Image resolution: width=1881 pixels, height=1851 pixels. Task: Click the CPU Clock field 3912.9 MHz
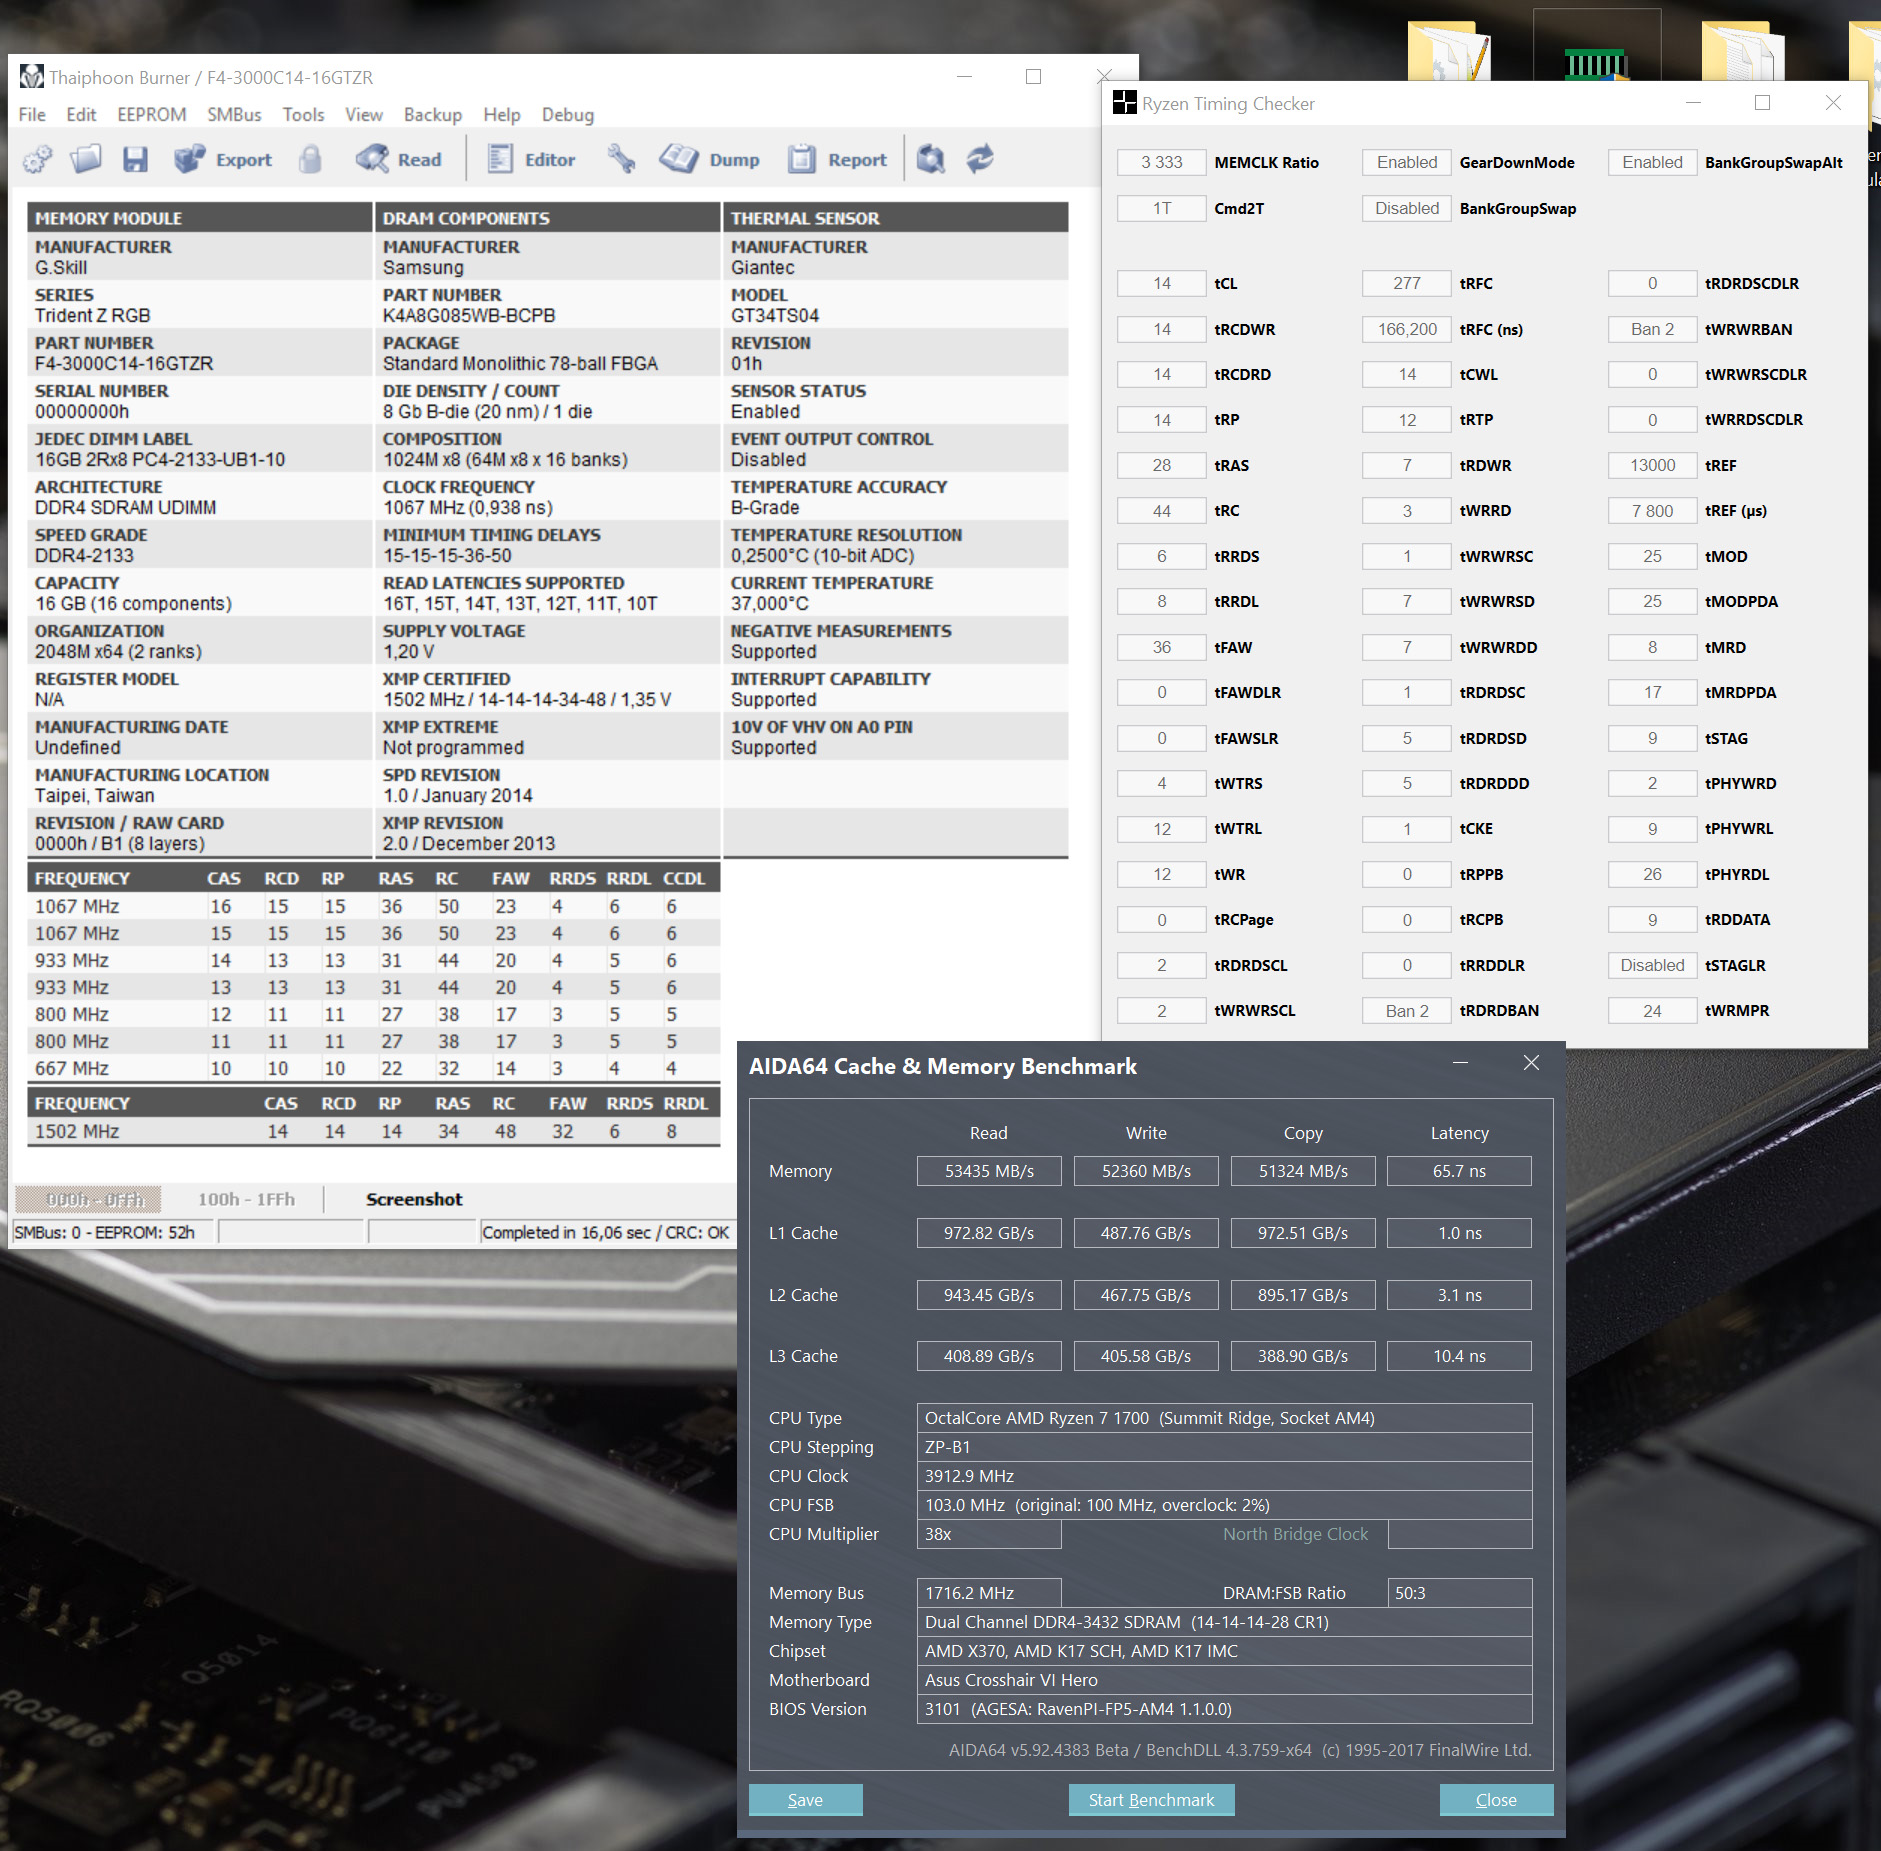pyautogui.click(x=1224, y=1476)
